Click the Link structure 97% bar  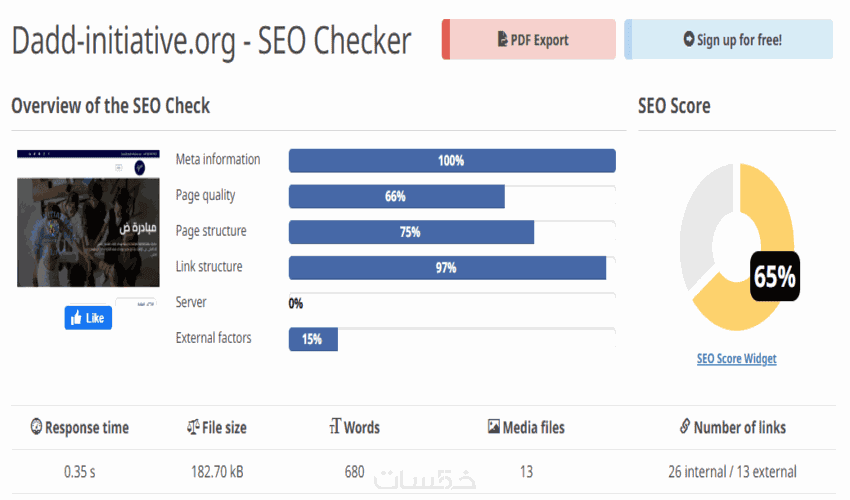pos(447,268)
